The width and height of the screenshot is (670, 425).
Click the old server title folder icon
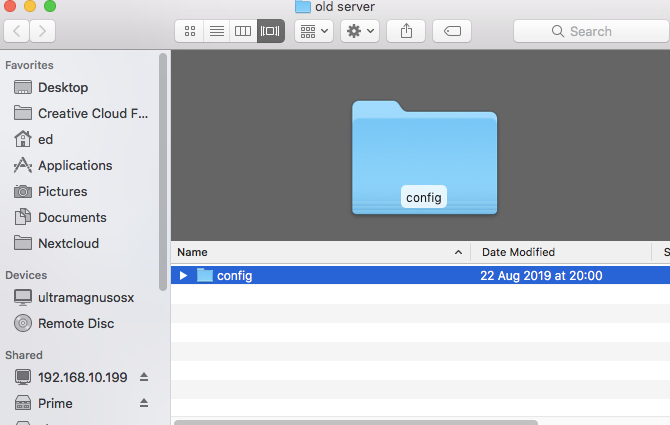pos(303,6)
